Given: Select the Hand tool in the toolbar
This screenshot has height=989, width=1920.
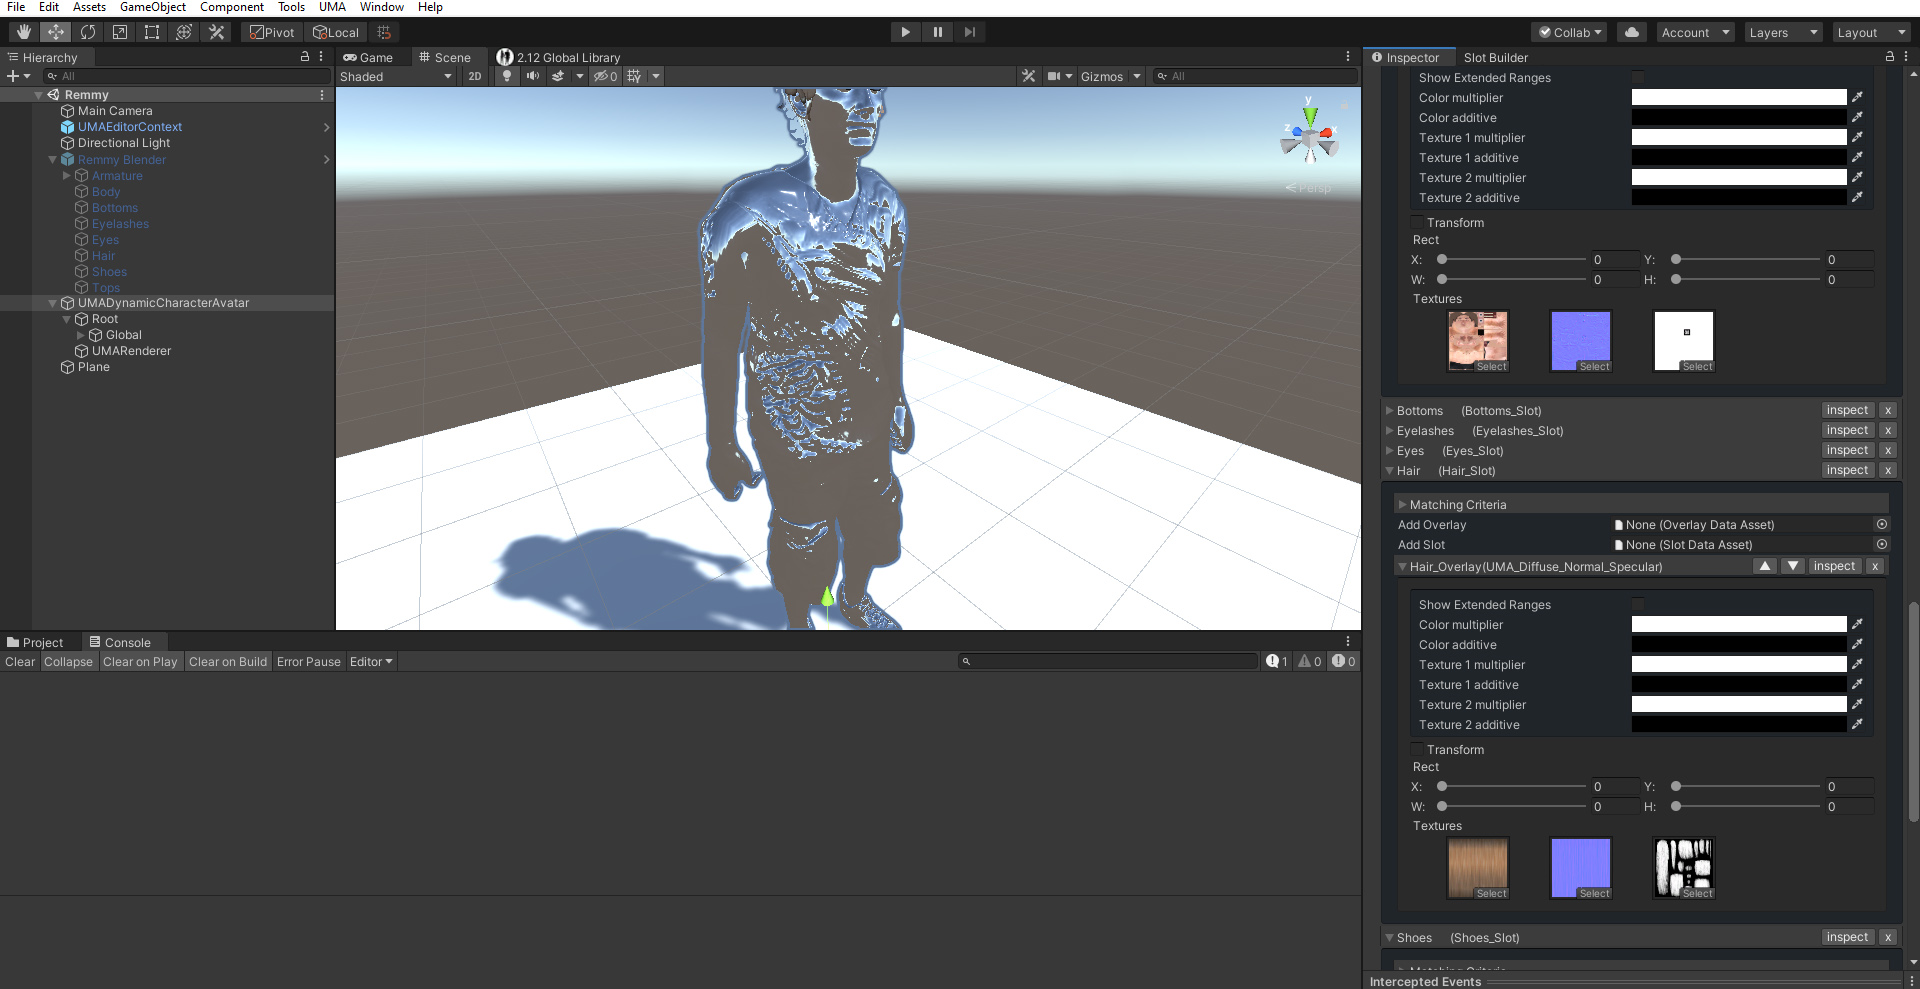Looking at the screenshot, I should [24, 32].
